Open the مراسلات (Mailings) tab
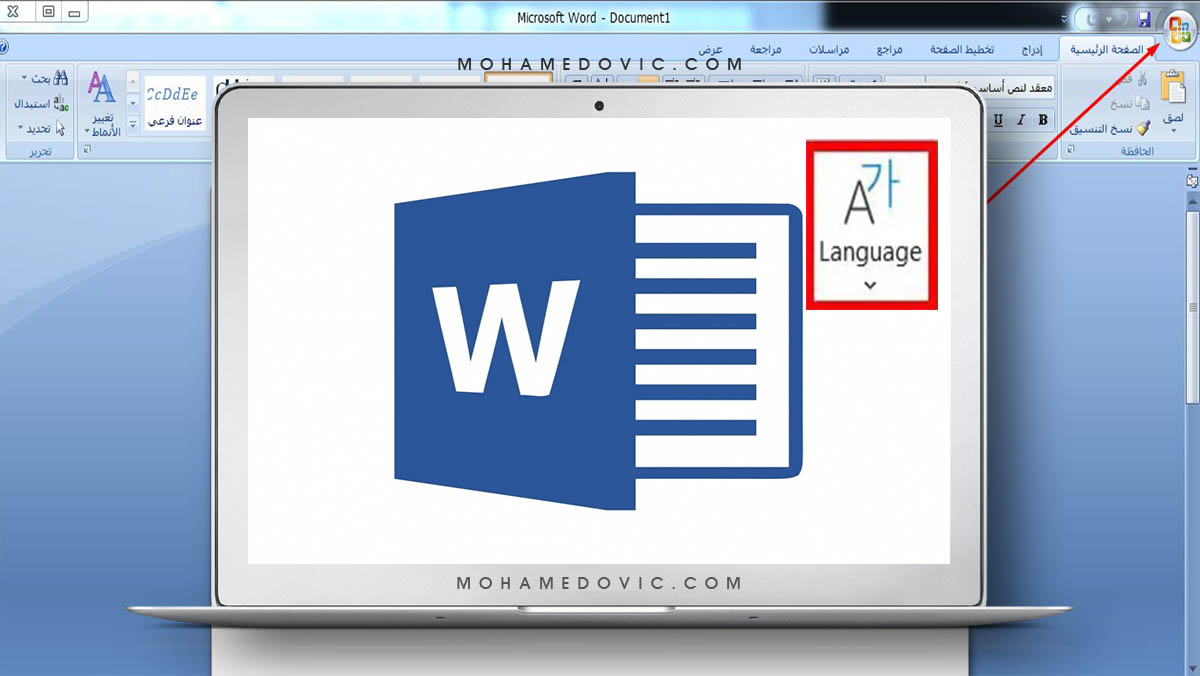This screenshot has height=676, width=1200. click(x=829, y=49)
